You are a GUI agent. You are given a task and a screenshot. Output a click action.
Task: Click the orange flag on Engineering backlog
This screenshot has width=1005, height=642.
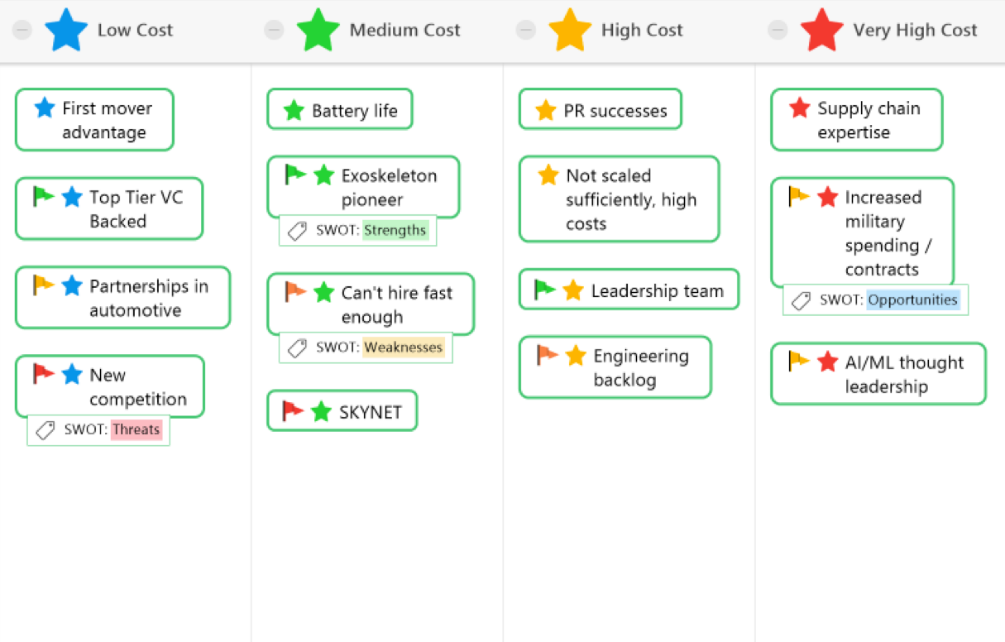[547, 354]
